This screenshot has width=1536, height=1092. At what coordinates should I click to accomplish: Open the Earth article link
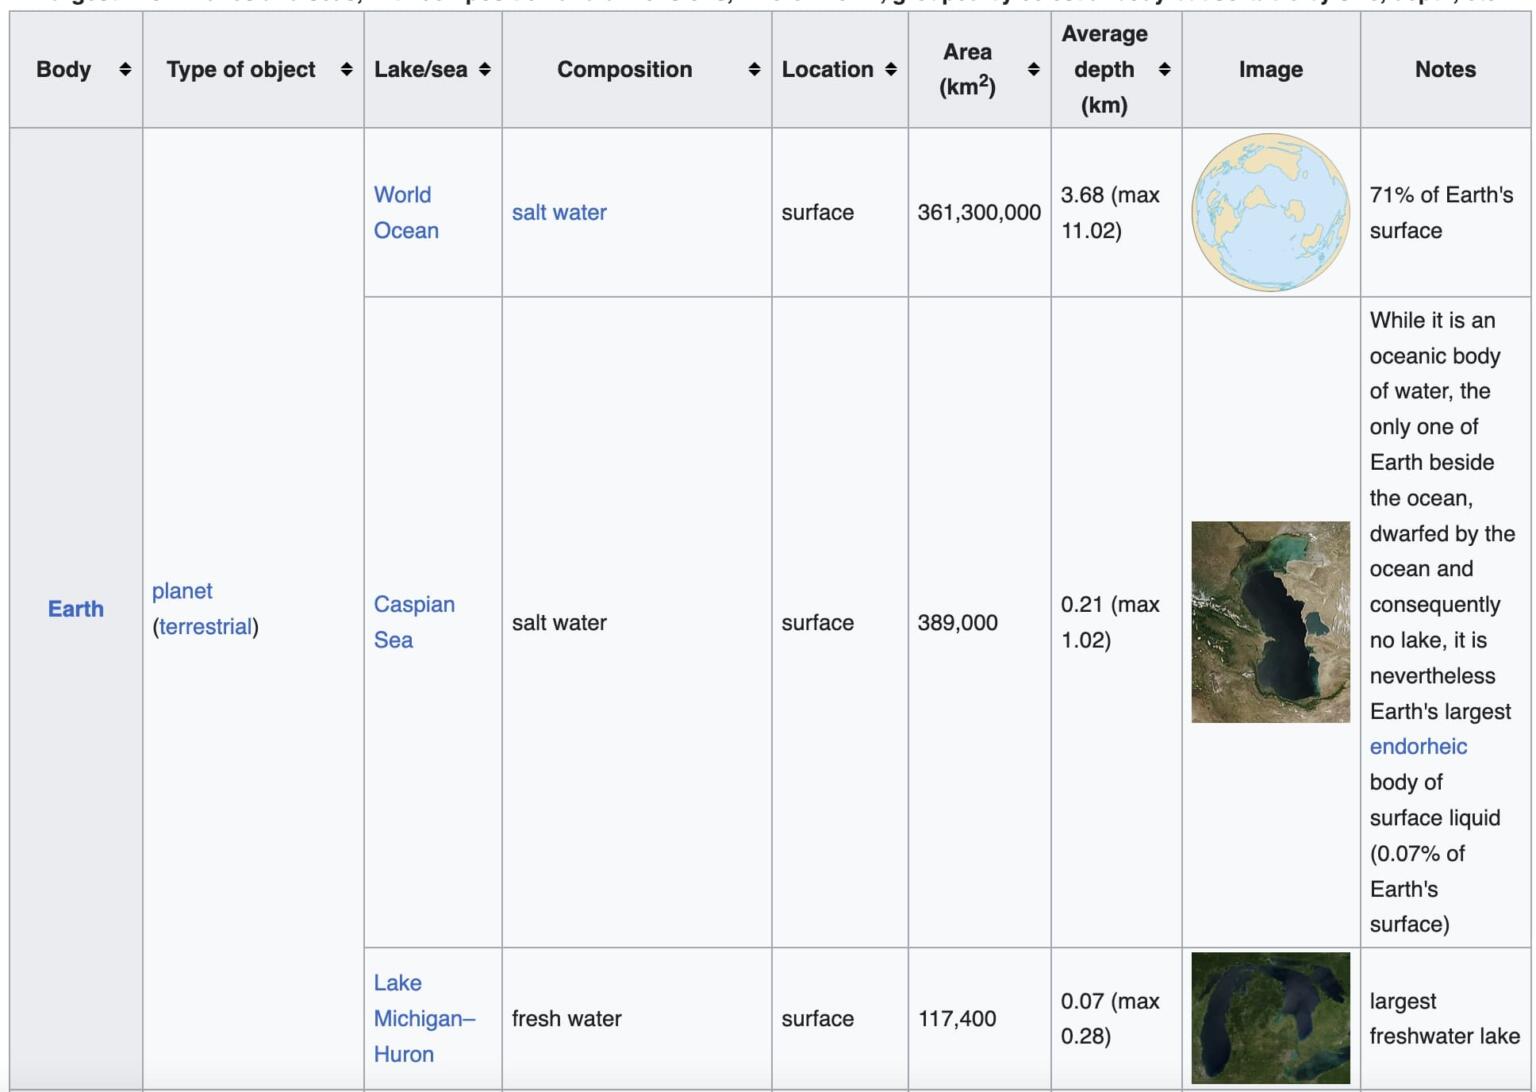(x=76, y=608)
